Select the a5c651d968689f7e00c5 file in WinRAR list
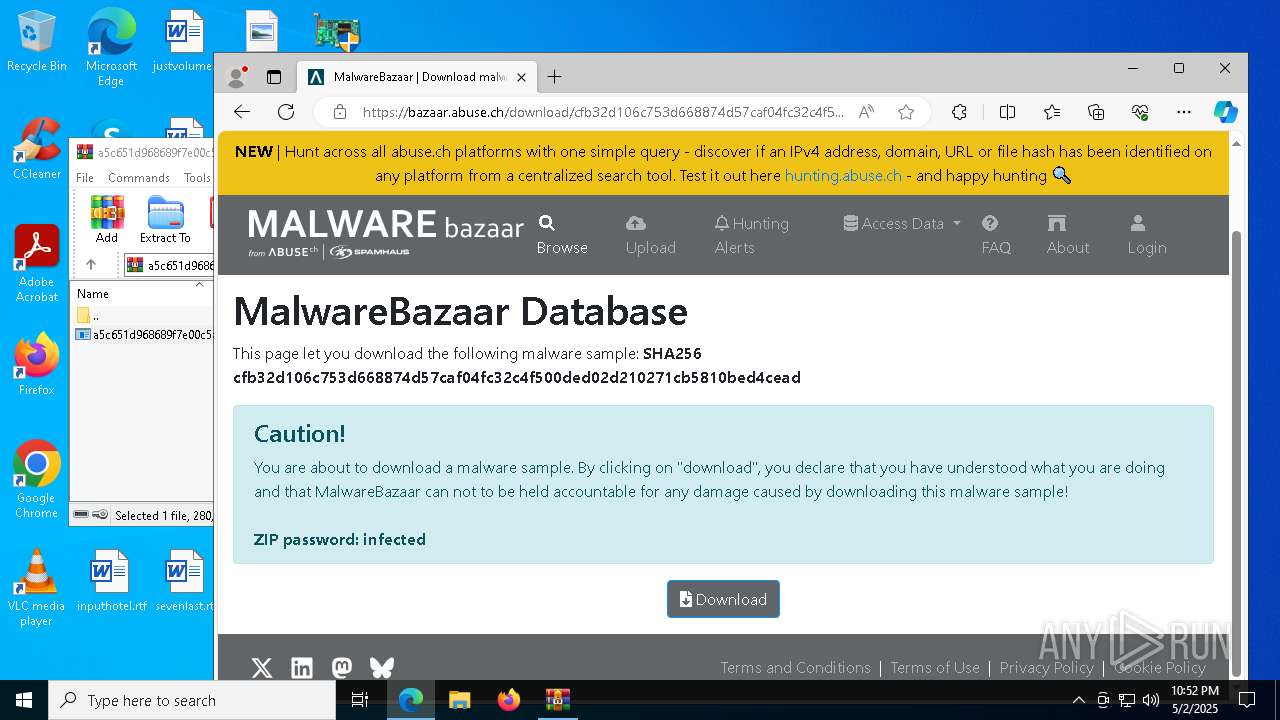The image size is (1280, 720). [x=143, y=335]
